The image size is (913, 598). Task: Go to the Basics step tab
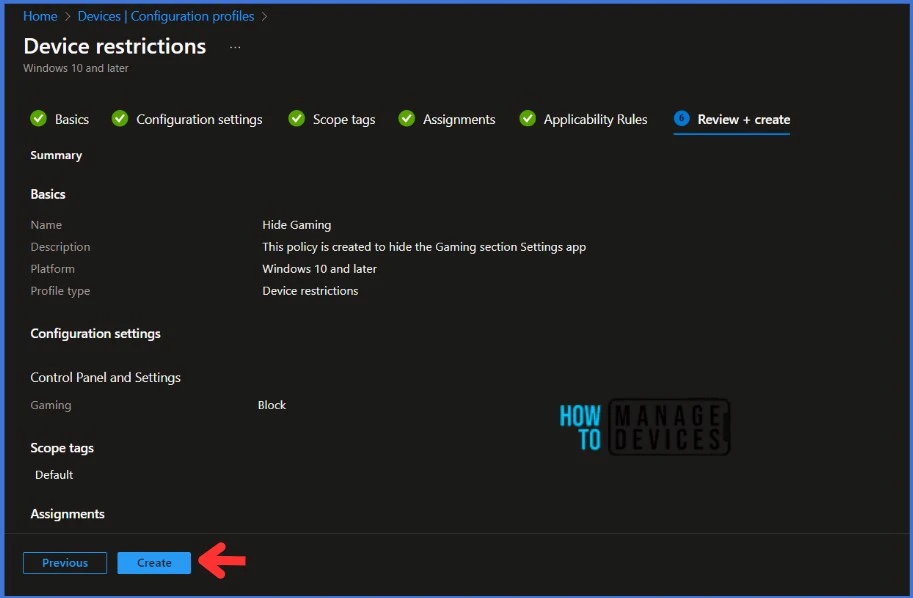click(x=72, y=119)
